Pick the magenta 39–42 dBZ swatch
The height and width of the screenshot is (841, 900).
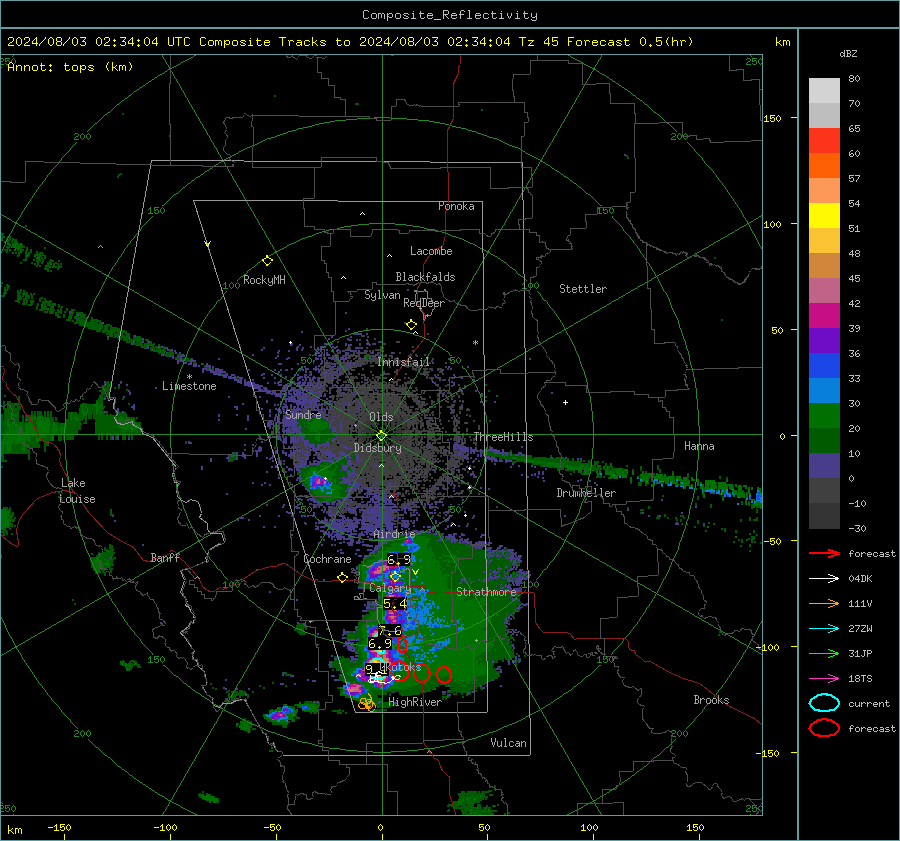click(x=824, y=315)
